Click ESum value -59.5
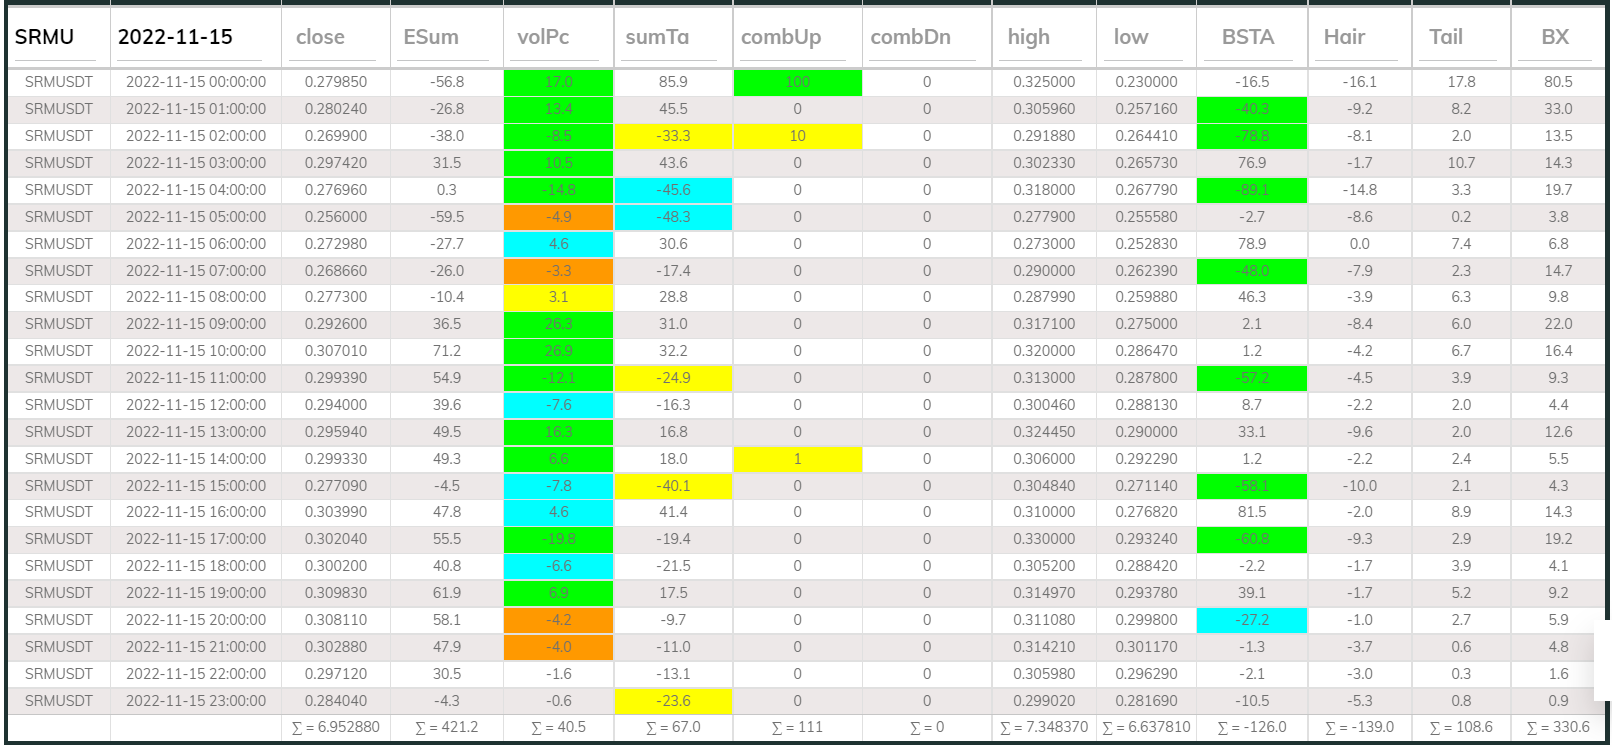Image resolution: width=1612 pixels, height=747 pixels. point(447,217)
